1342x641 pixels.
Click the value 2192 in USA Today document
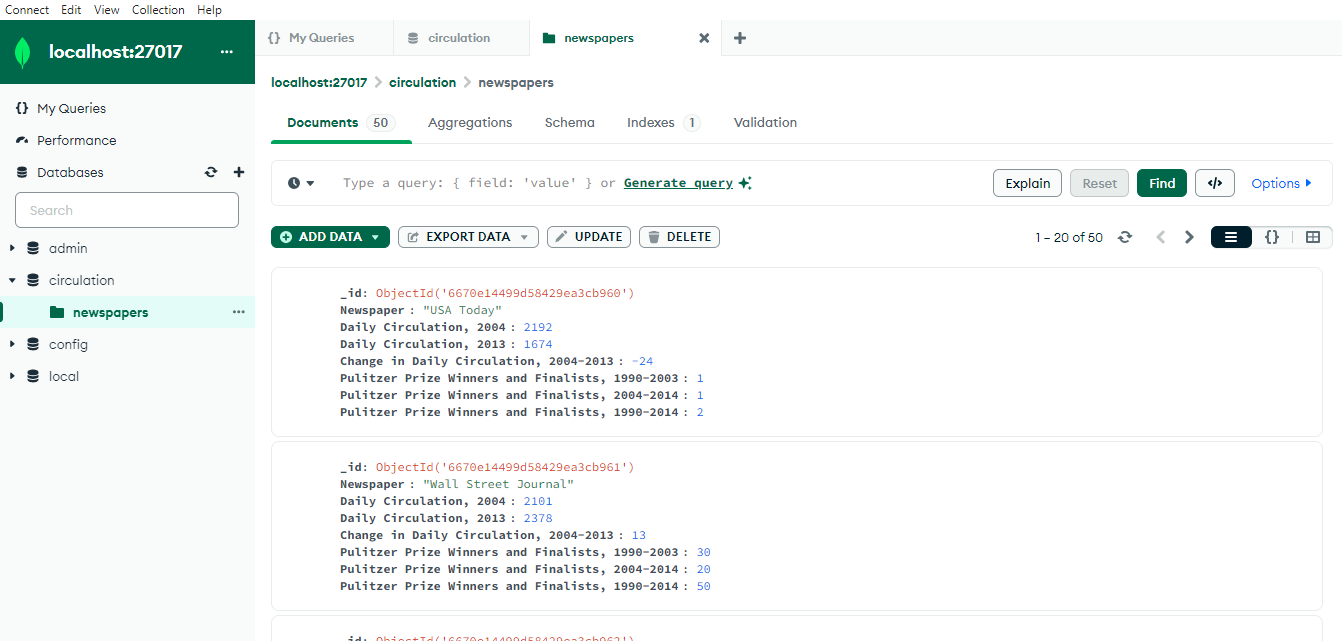click(x=538, y=327)
